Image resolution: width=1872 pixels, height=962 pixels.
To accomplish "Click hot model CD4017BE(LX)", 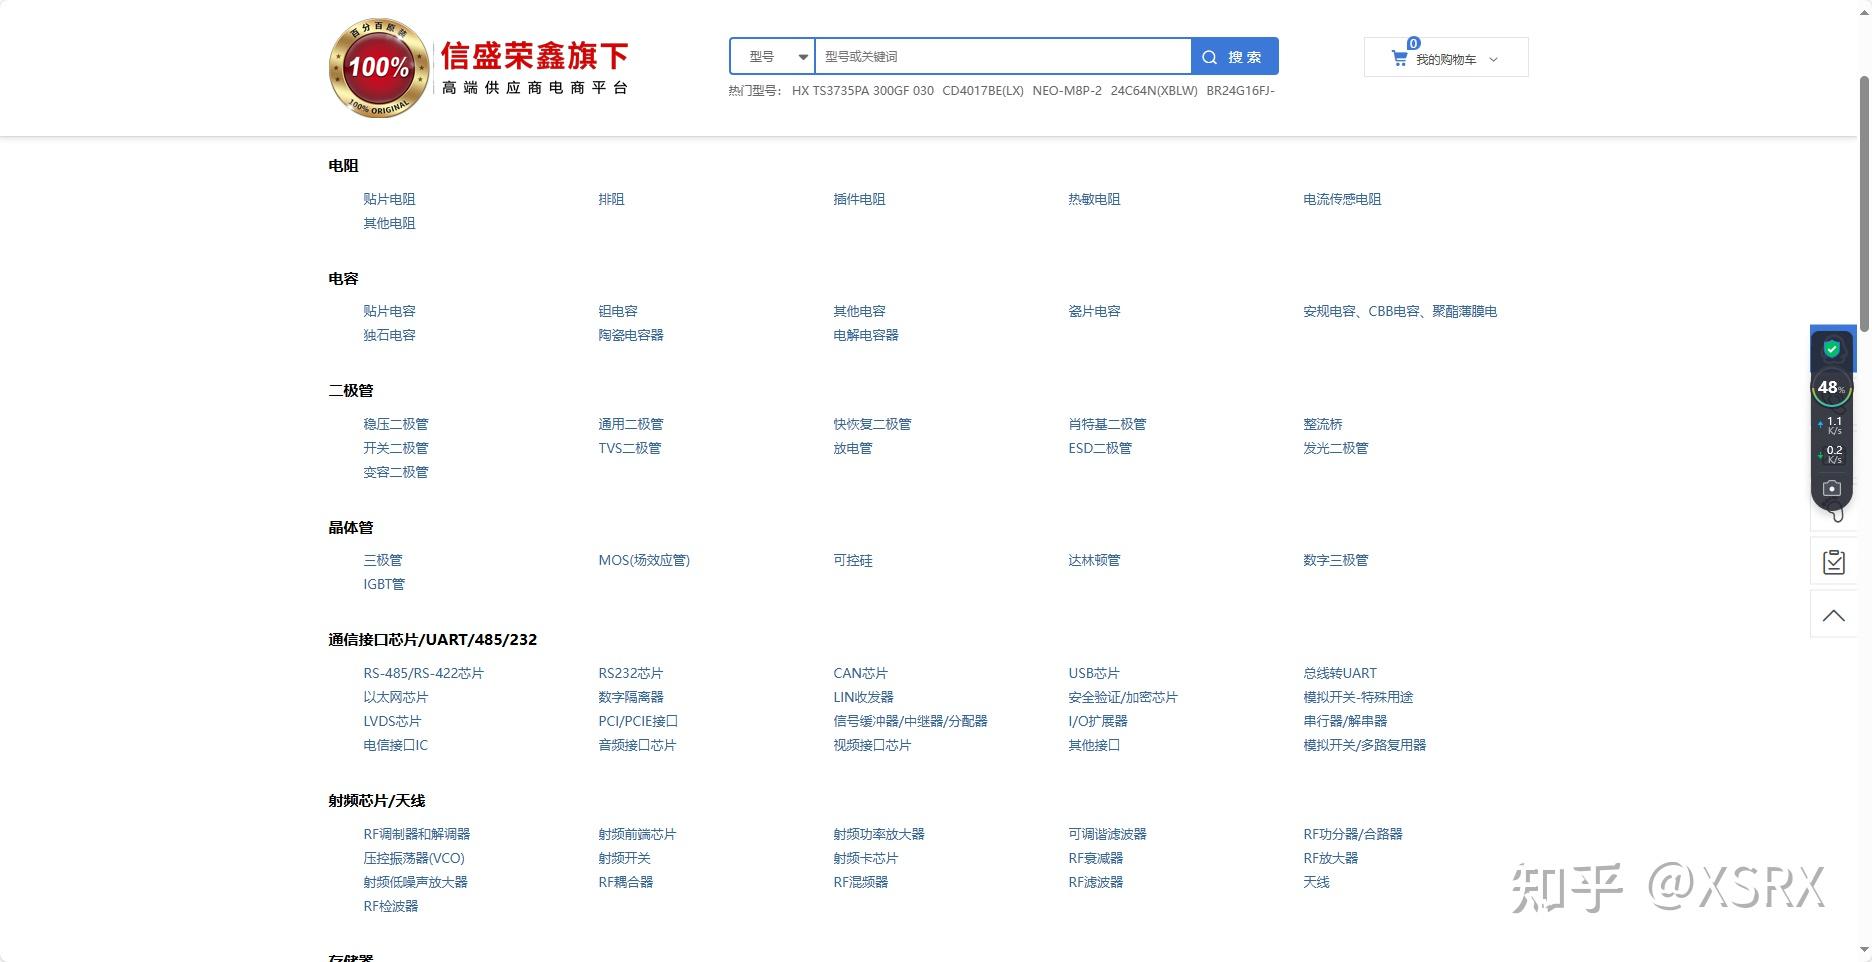I will [x=983, y=91].
